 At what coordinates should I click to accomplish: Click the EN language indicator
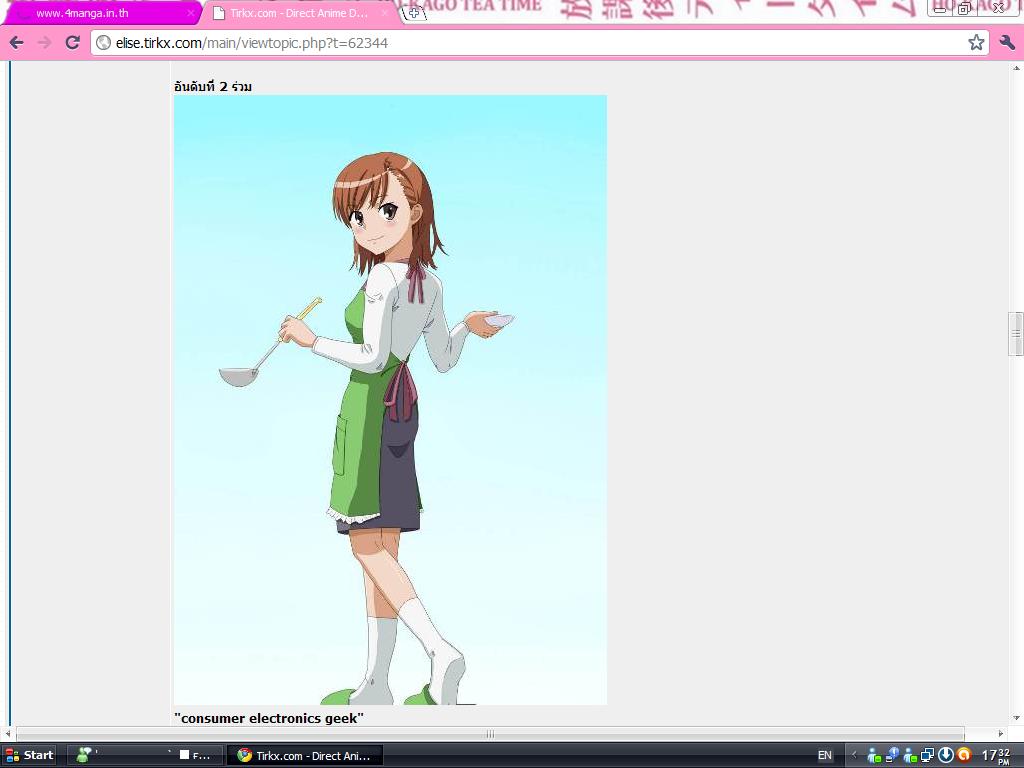825,756
